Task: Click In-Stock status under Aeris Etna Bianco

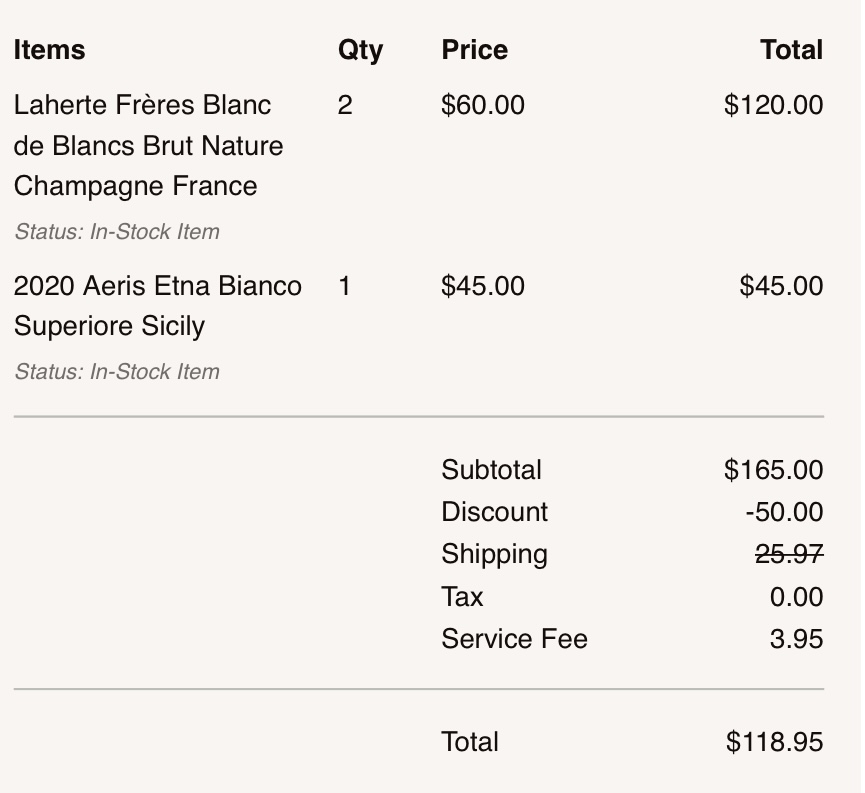Action: [x=117, y=372]
